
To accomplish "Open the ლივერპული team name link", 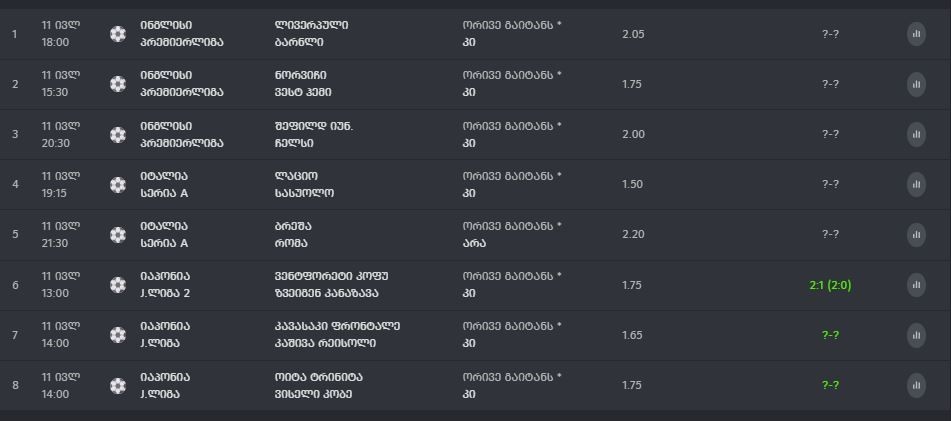I will 311,25.
